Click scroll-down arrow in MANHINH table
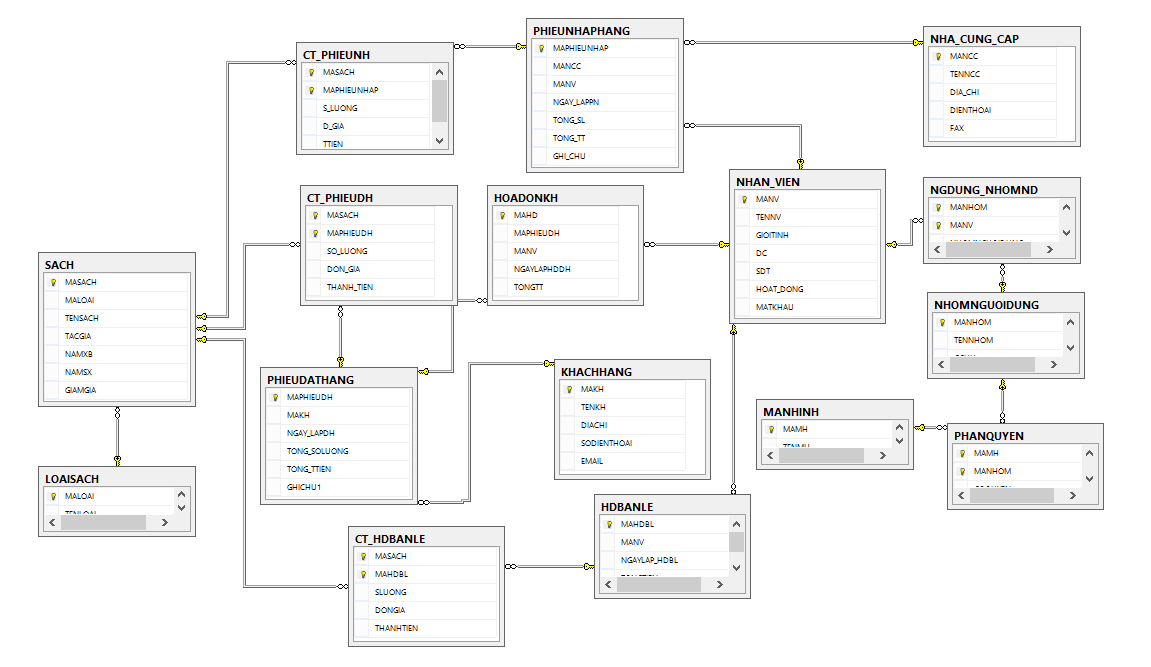The width and height of the screenshot is (1151, 667). [899, 441]
